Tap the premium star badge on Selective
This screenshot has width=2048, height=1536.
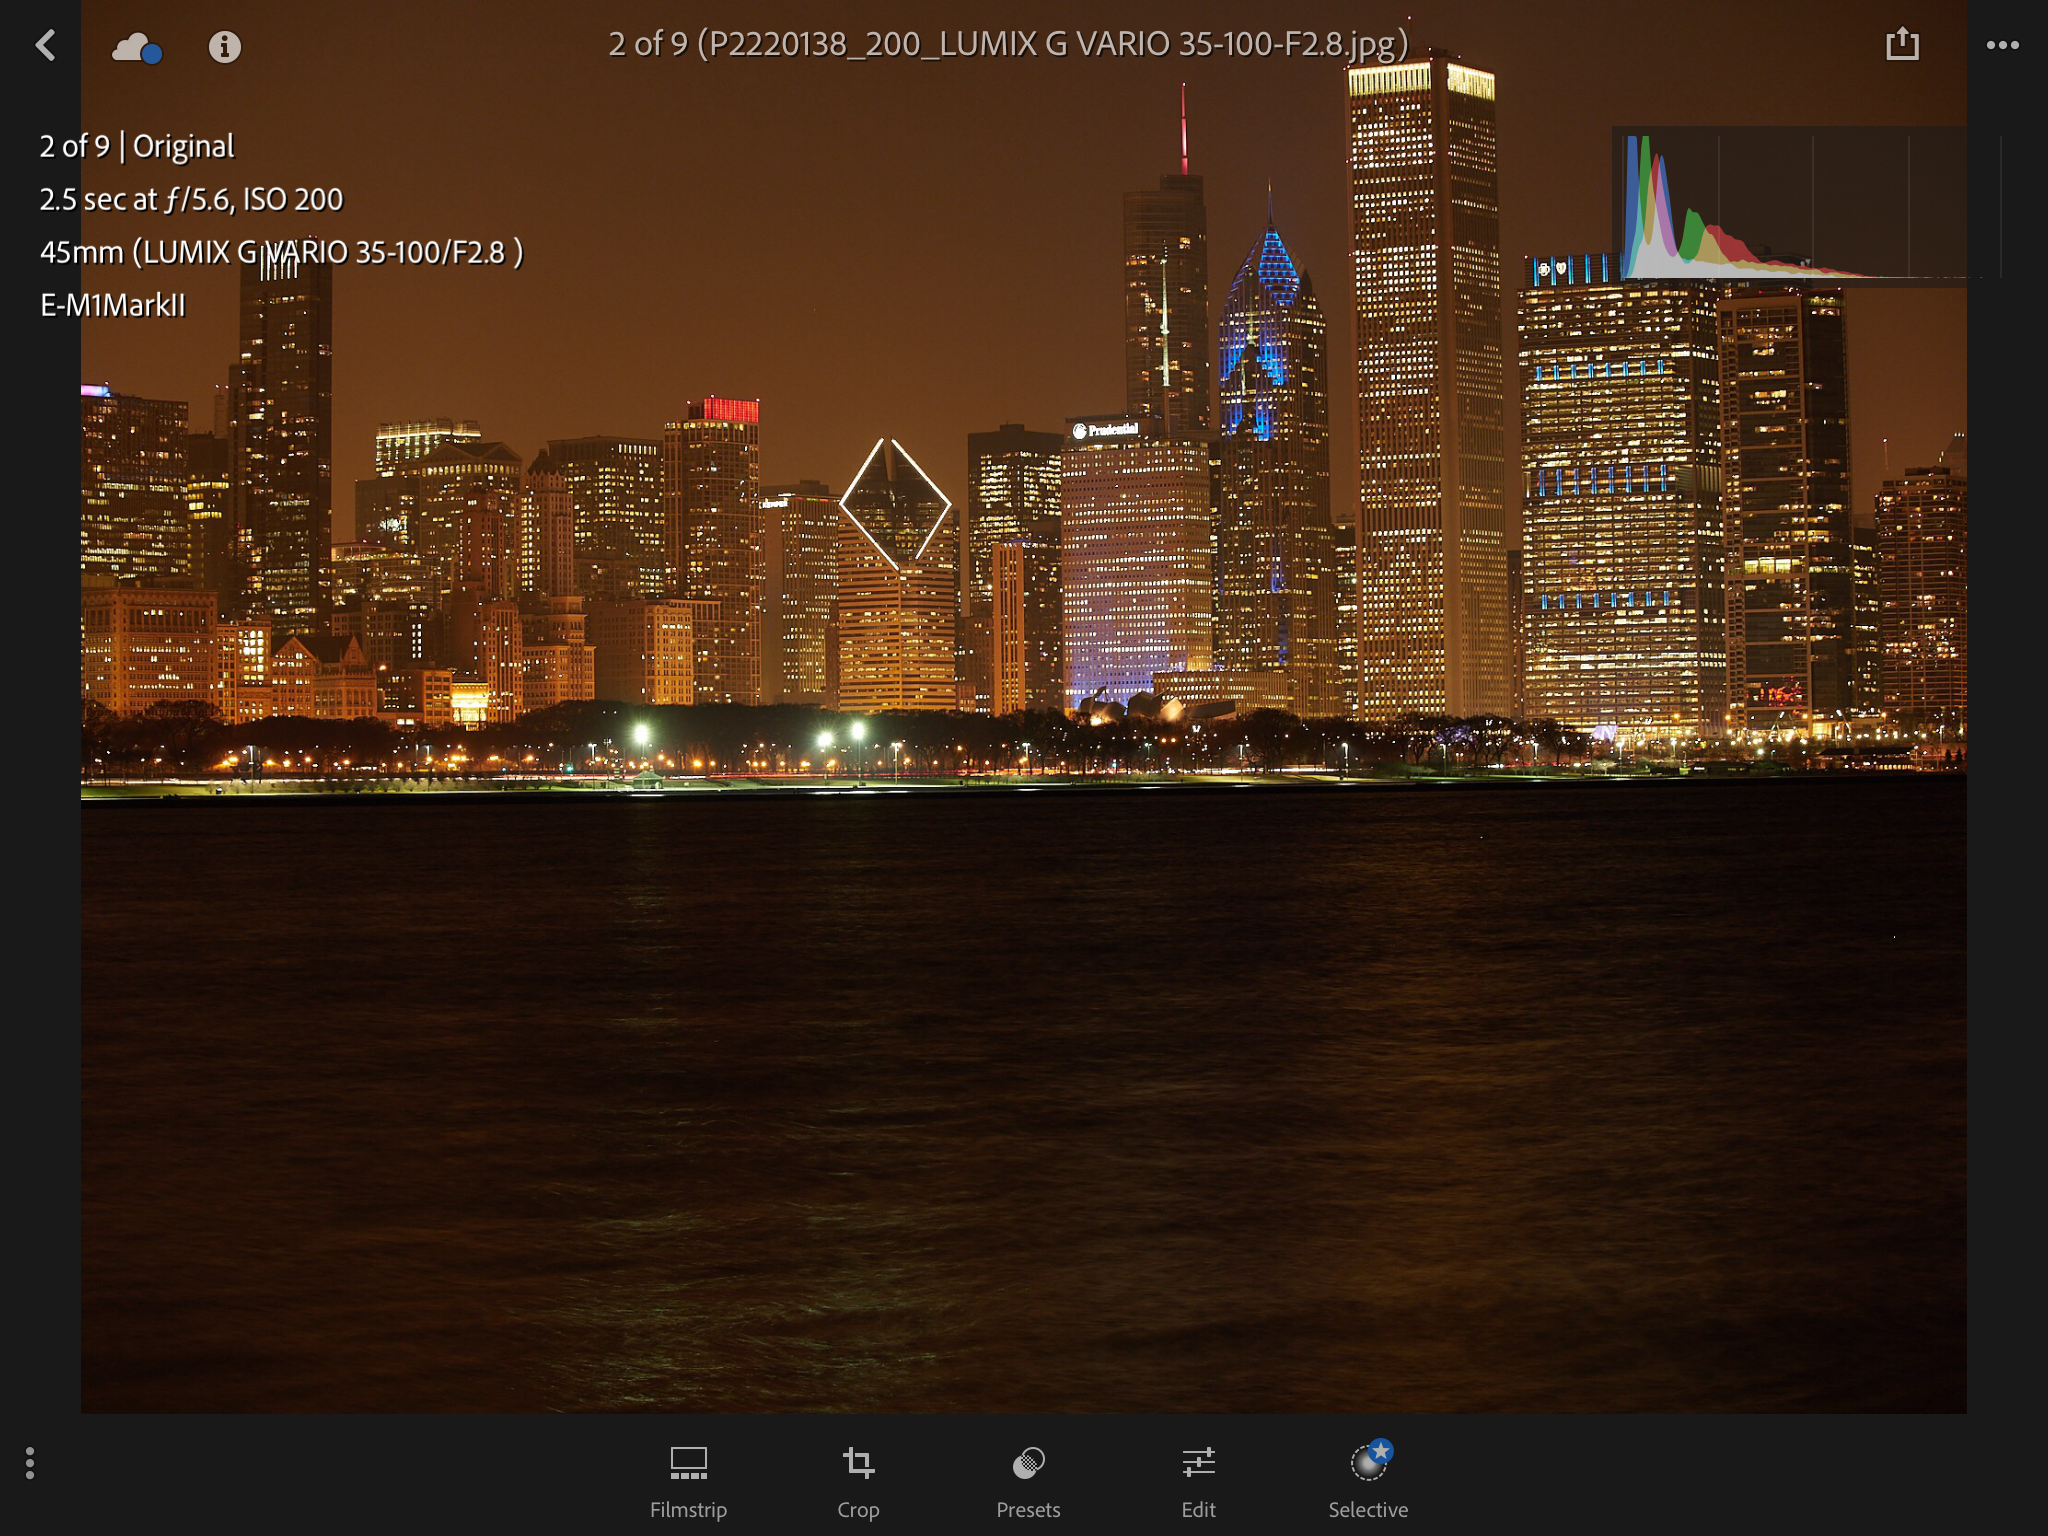click(1381, 1450)
